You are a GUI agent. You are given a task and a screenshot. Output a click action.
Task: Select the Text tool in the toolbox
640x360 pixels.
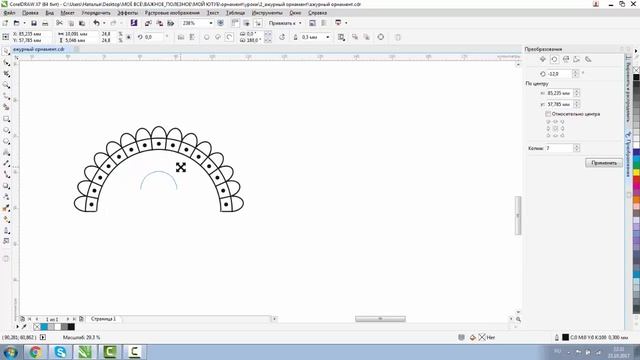[6, 152]
